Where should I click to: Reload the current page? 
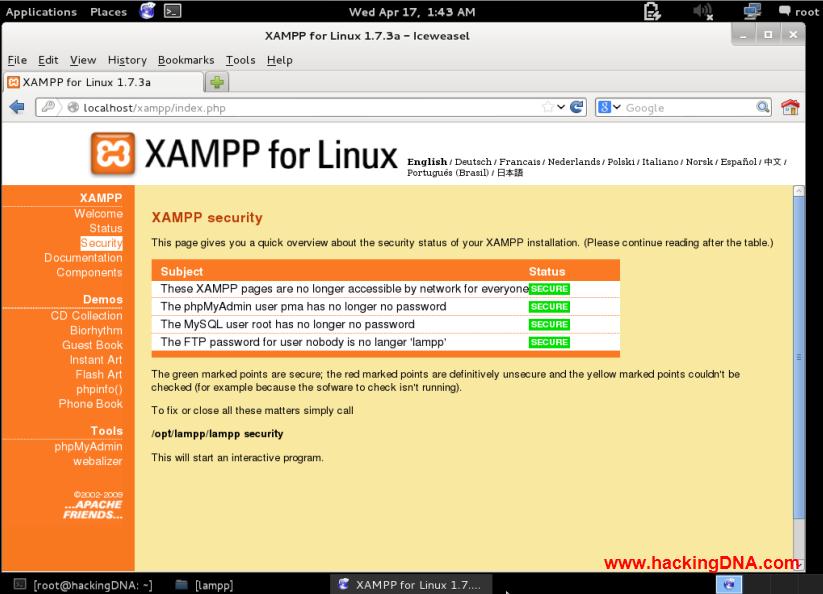(576, 107)
